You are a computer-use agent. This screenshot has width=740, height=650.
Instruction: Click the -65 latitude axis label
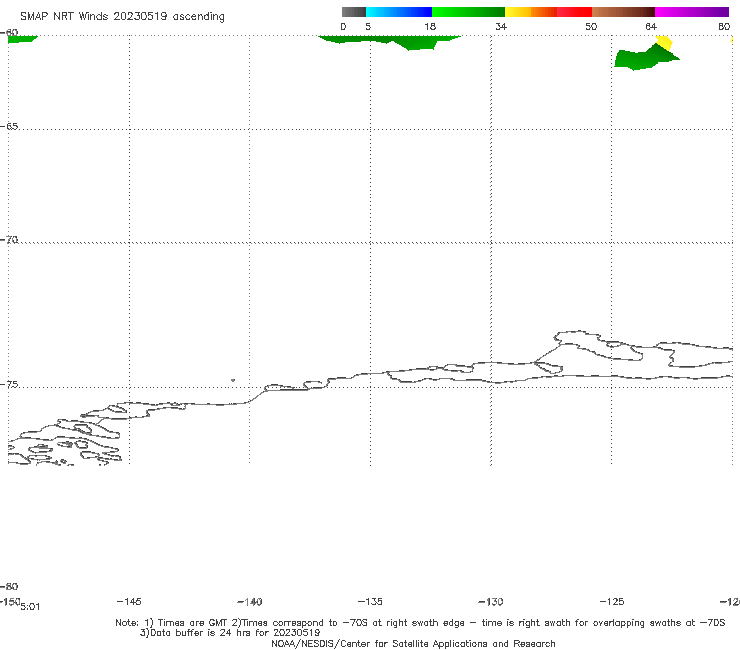pyautogui.click(x=9, y=127)
